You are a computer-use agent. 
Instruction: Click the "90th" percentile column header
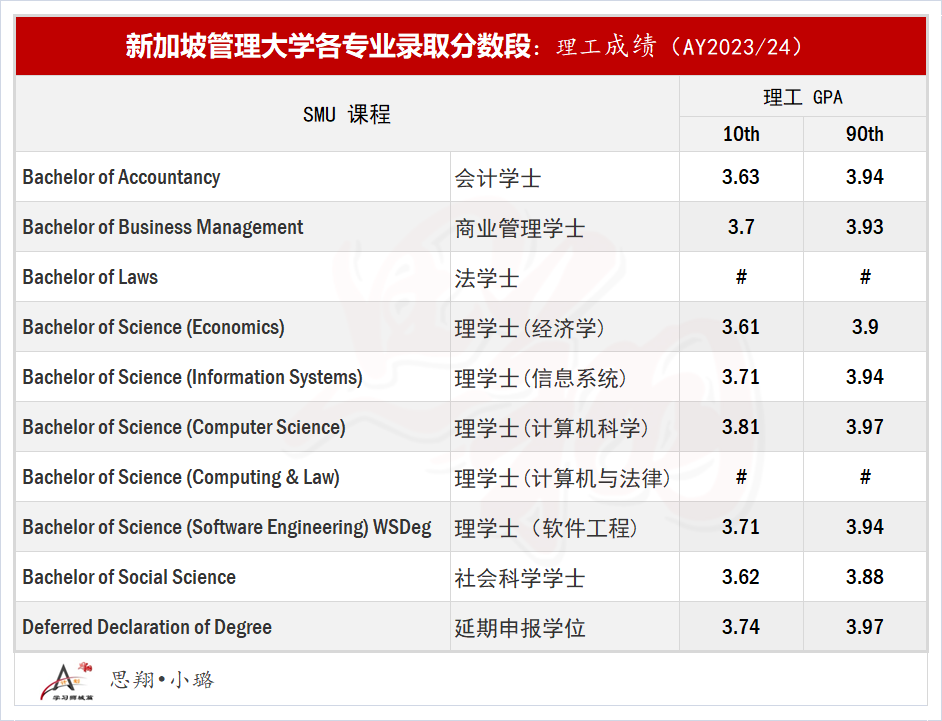865,134
